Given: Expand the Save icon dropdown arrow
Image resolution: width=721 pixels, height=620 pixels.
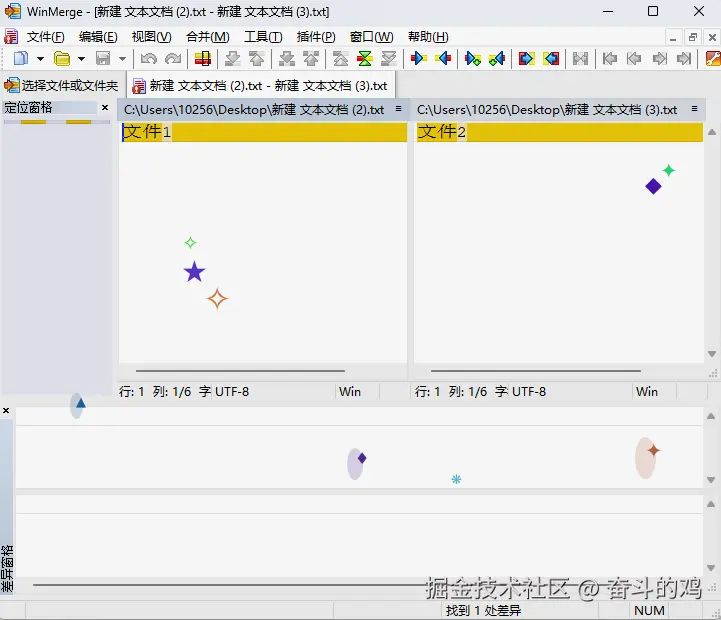Looking at the screenshot, I should [x=122, y=58].
